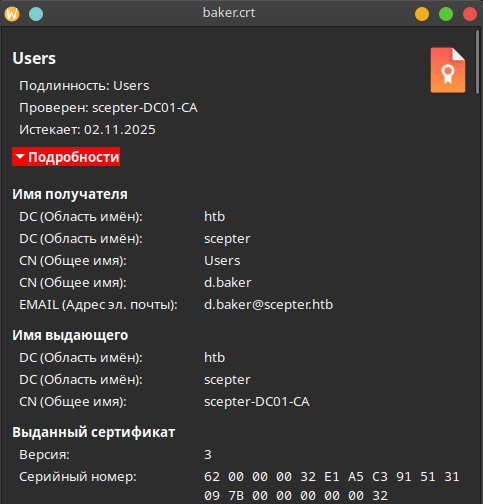The height and width of the screenshot is (504, 483).
Task: Maximize window with the green button
Action: (446, 14)
